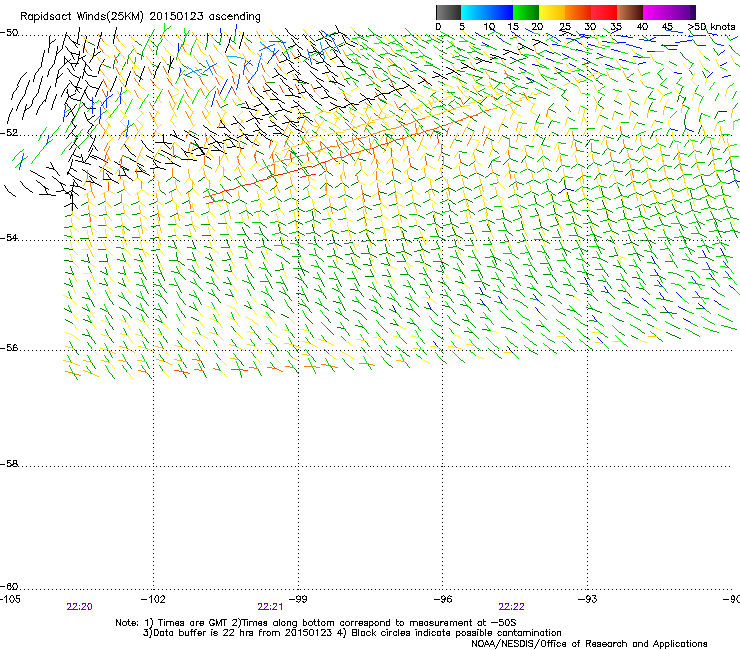
Task: Click the '-102' longitude axis label
Action: pyautogui.click(x=153, y=599)
